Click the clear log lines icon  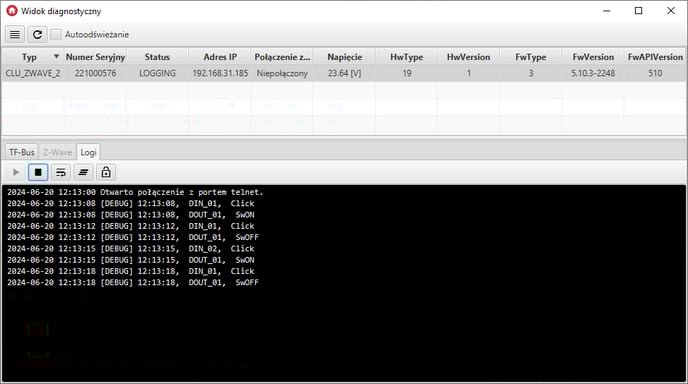pos(83,172)
